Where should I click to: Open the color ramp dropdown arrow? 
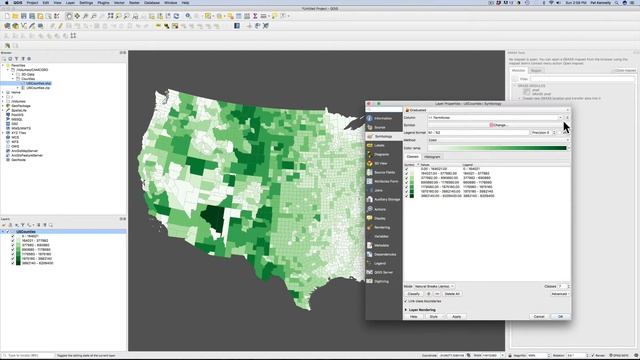tap(569, 148)
